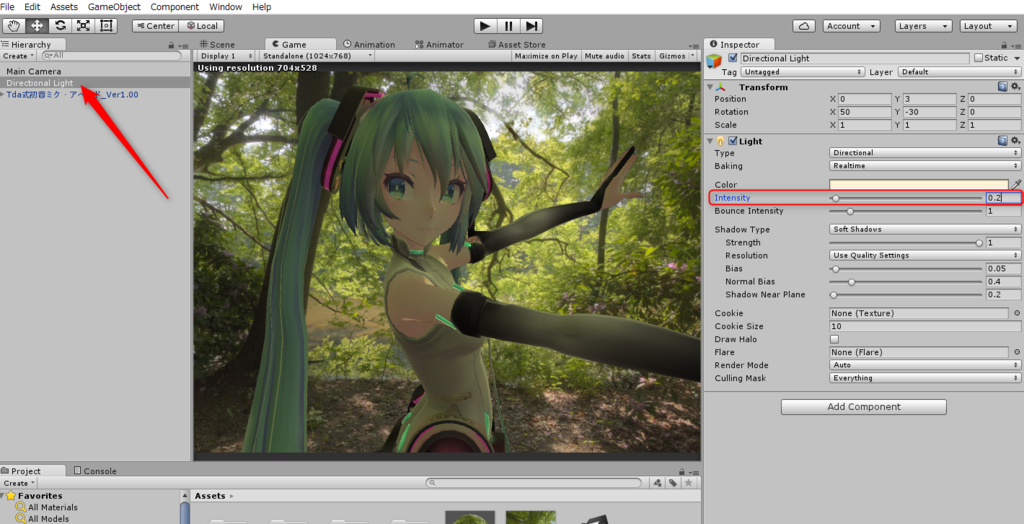The image size is (1024, 524).
Task: Open the Gizmos dropdown
Action: pyautogui.click(x=676, y=56)
